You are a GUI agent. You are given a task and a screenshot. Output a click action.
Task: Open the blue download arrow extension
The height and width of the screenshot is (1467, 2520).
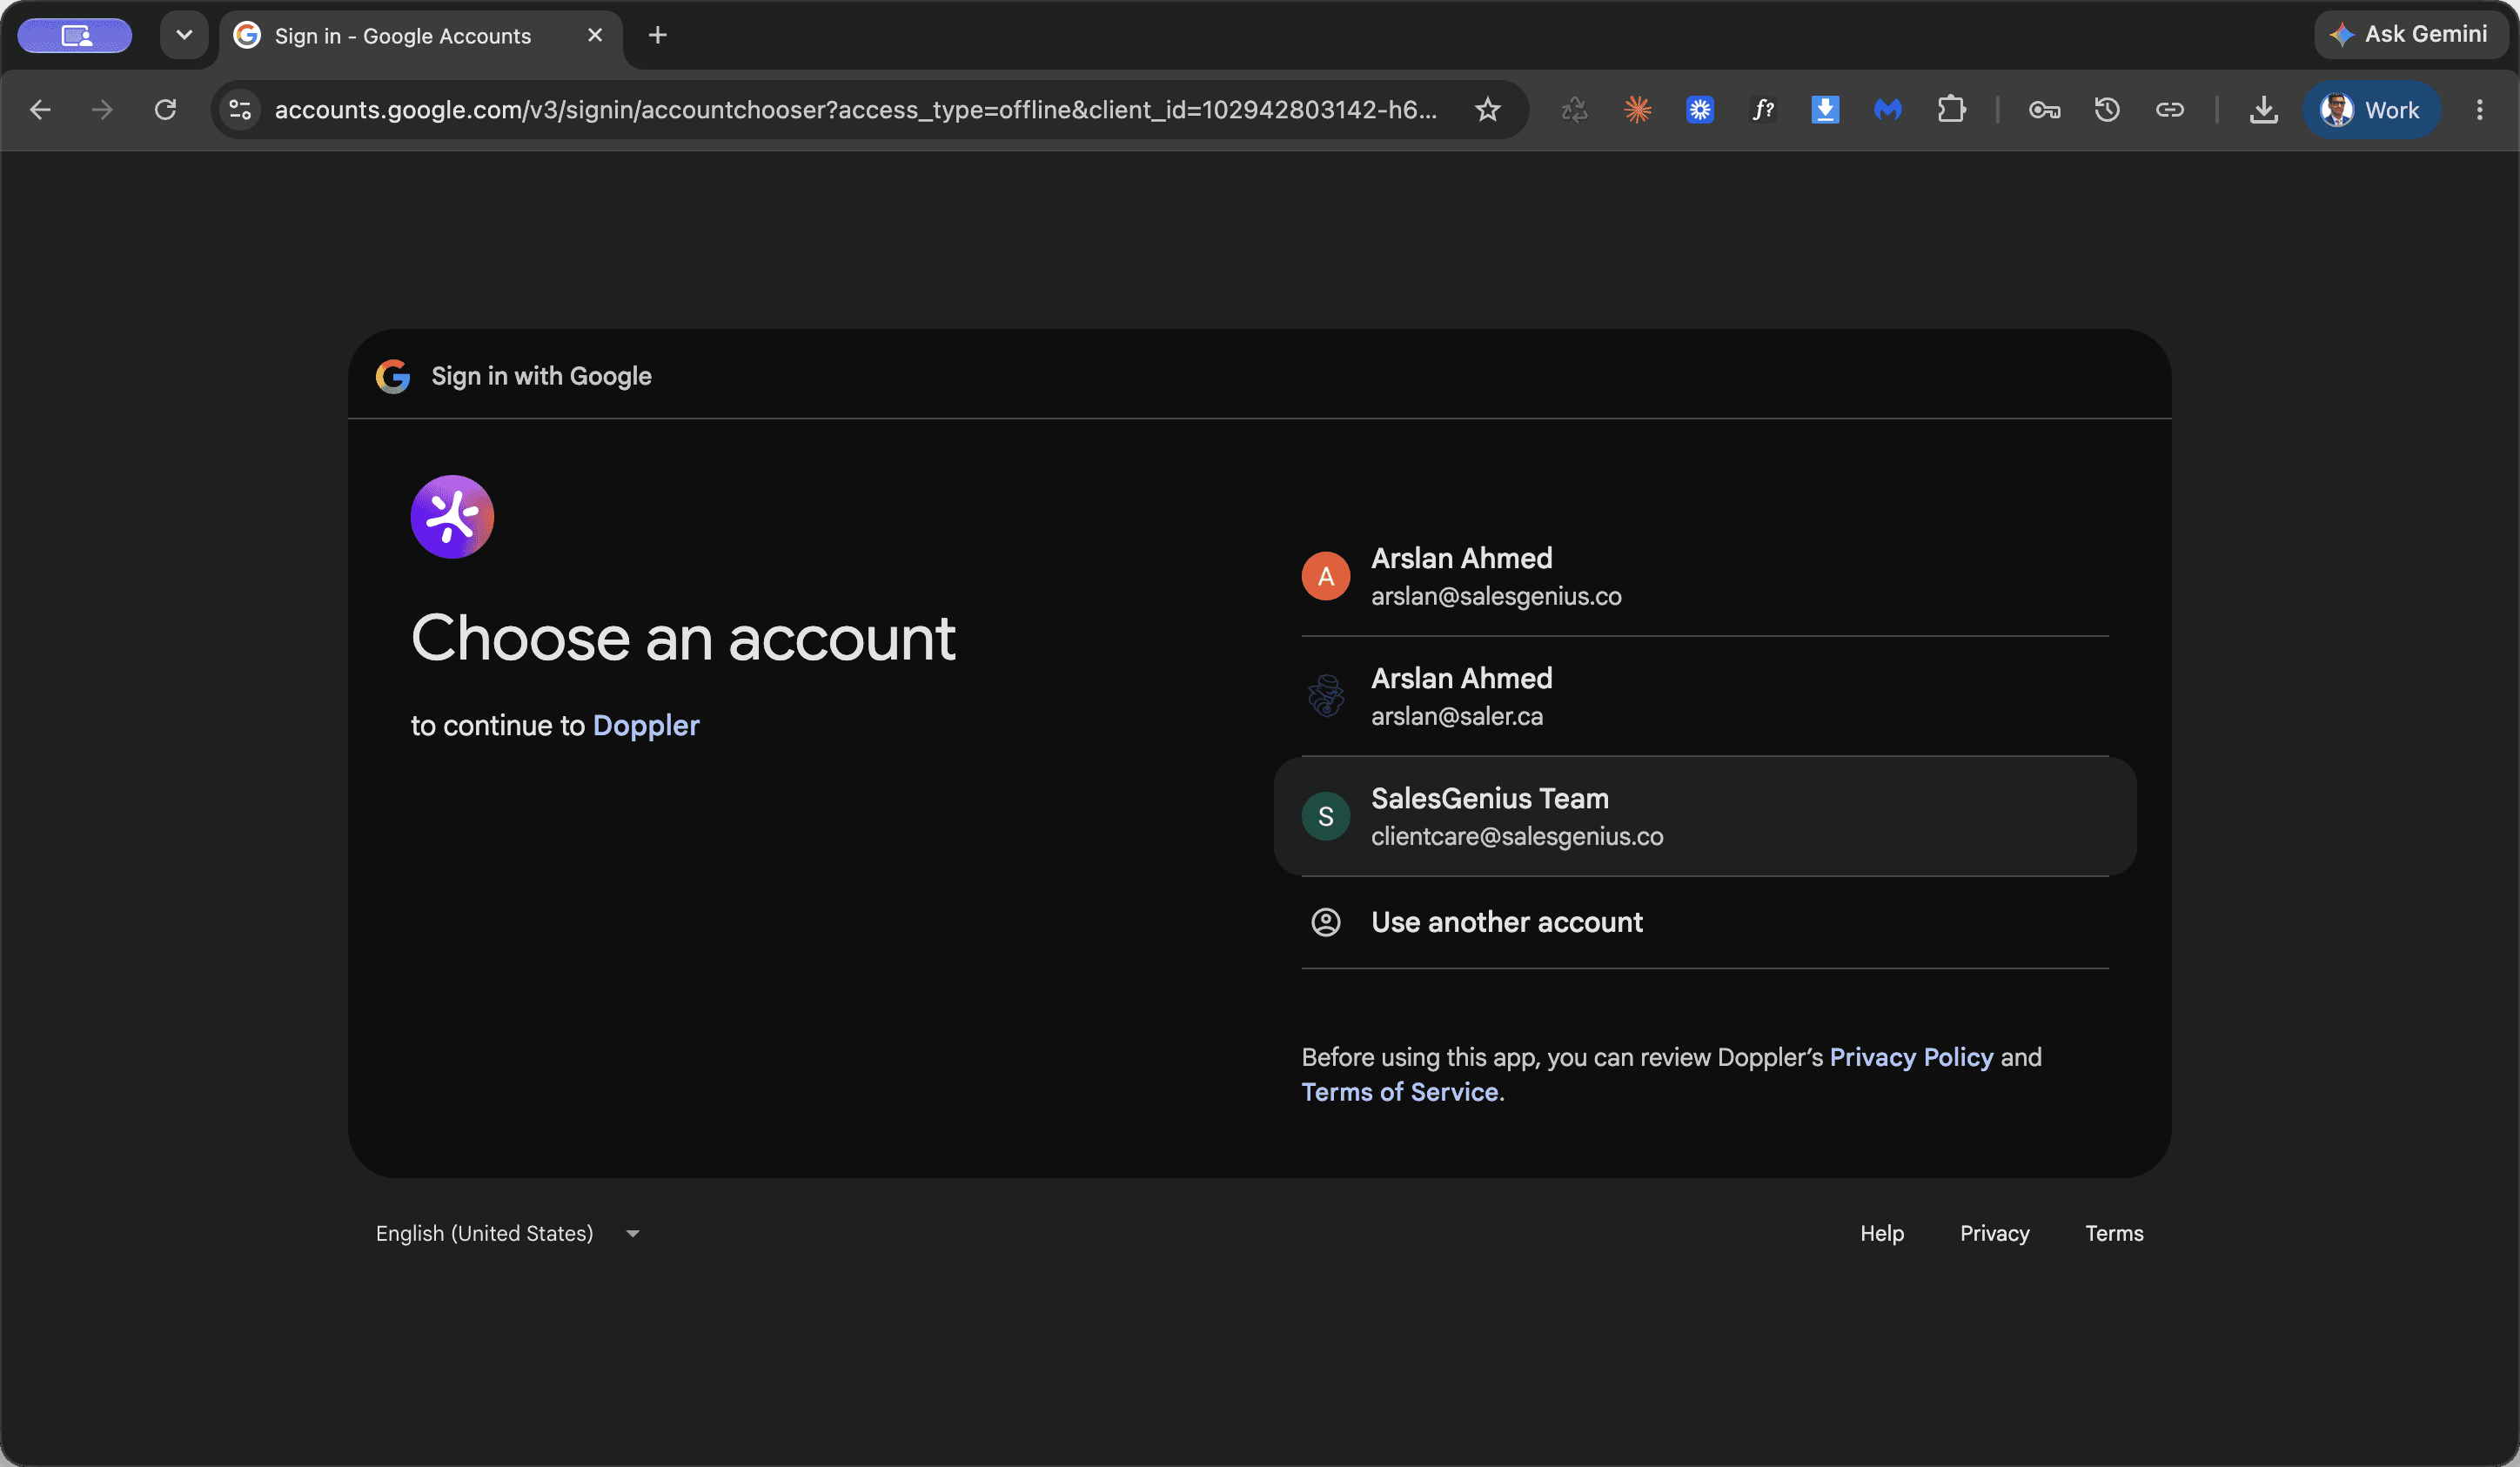point(1825,110)
